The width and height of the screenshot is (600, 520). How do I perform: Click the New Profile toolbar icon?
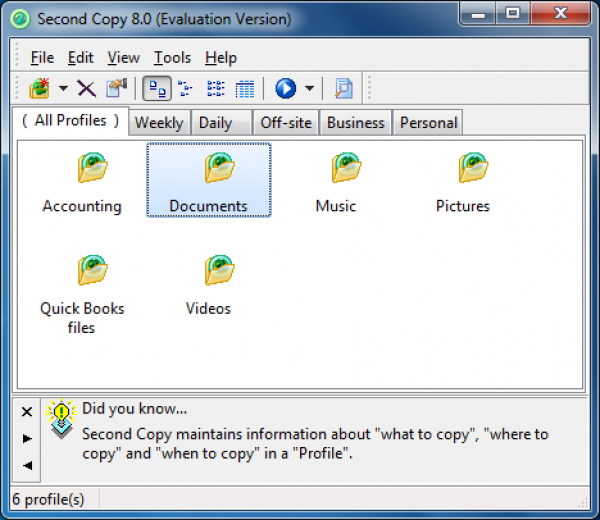click(x=40, y=88)
